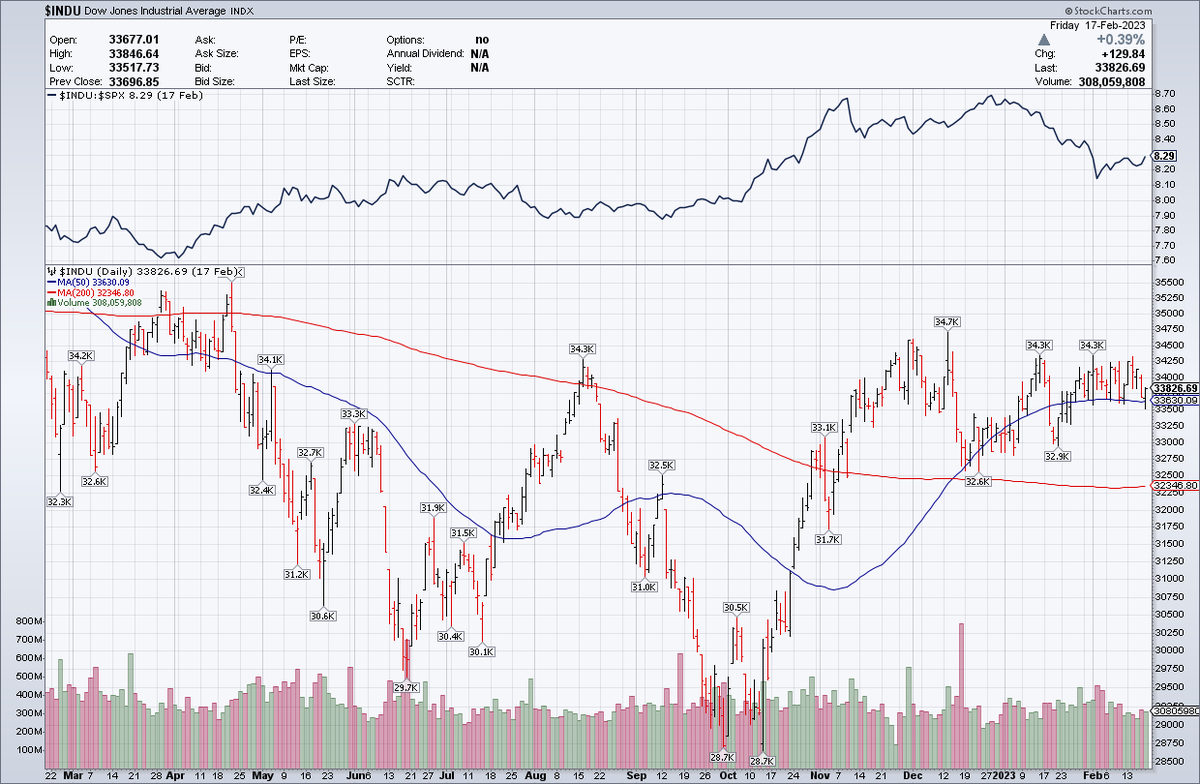Click the 30.4K low label near July
Image resolution: width=1200 pixels, height=784 pixels.
coord(451,636)
